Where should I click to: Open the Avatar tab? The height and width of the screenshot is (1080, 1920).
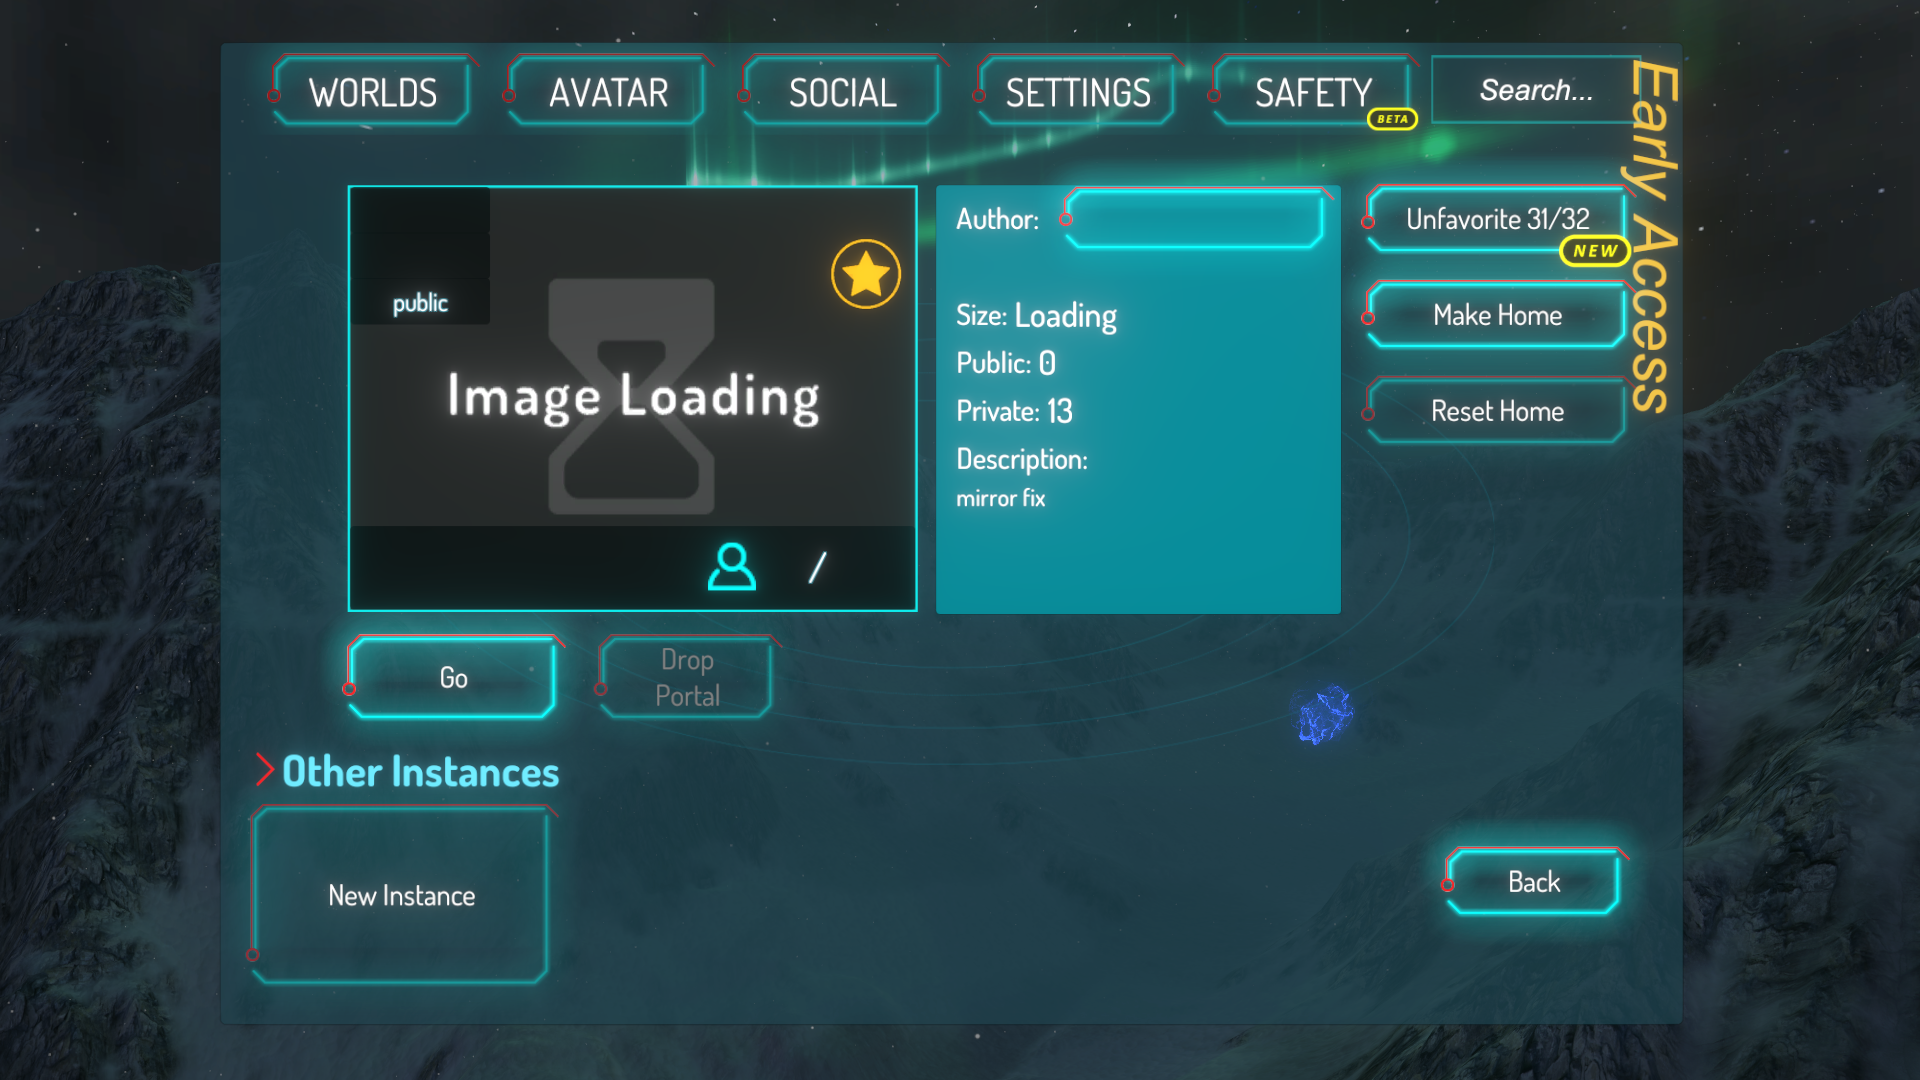pyautogui.click(x=608, y=92)
